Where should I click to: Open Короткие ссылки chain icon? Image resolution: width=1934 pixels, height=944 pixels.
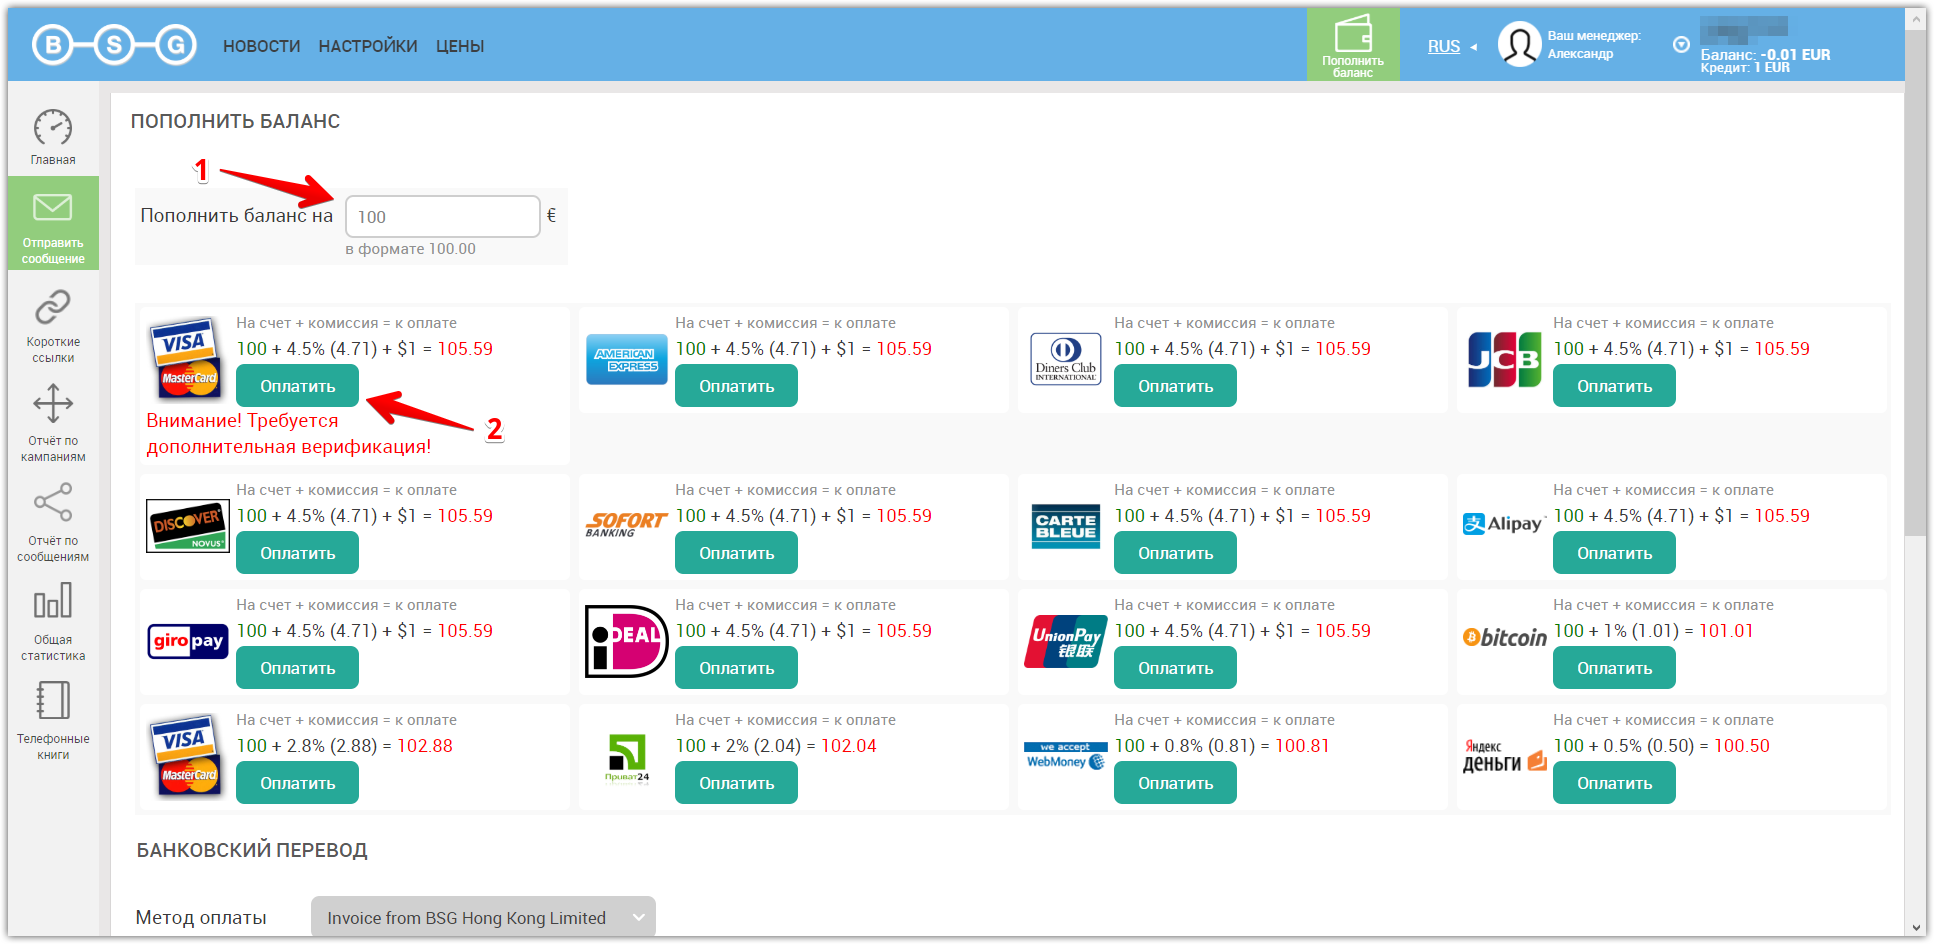point(53,307)
